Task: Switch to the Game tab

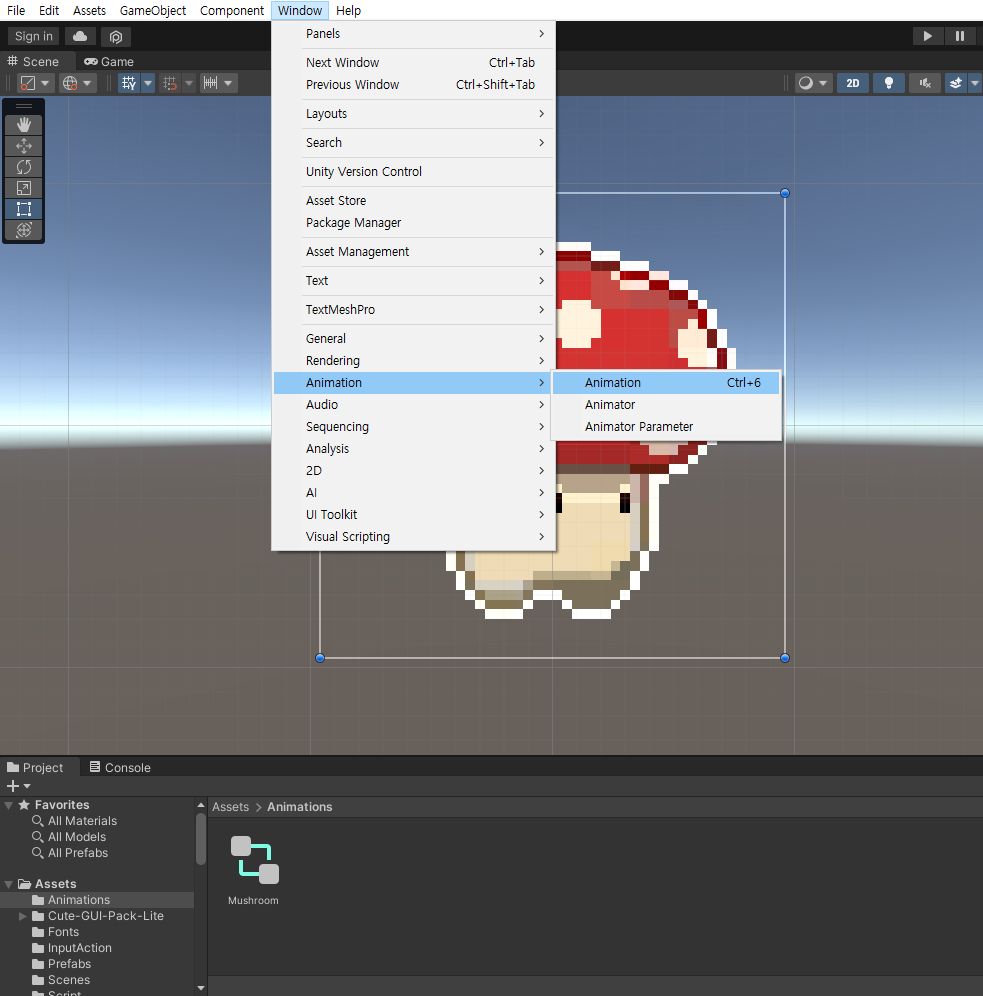Action: click(109, 62)
